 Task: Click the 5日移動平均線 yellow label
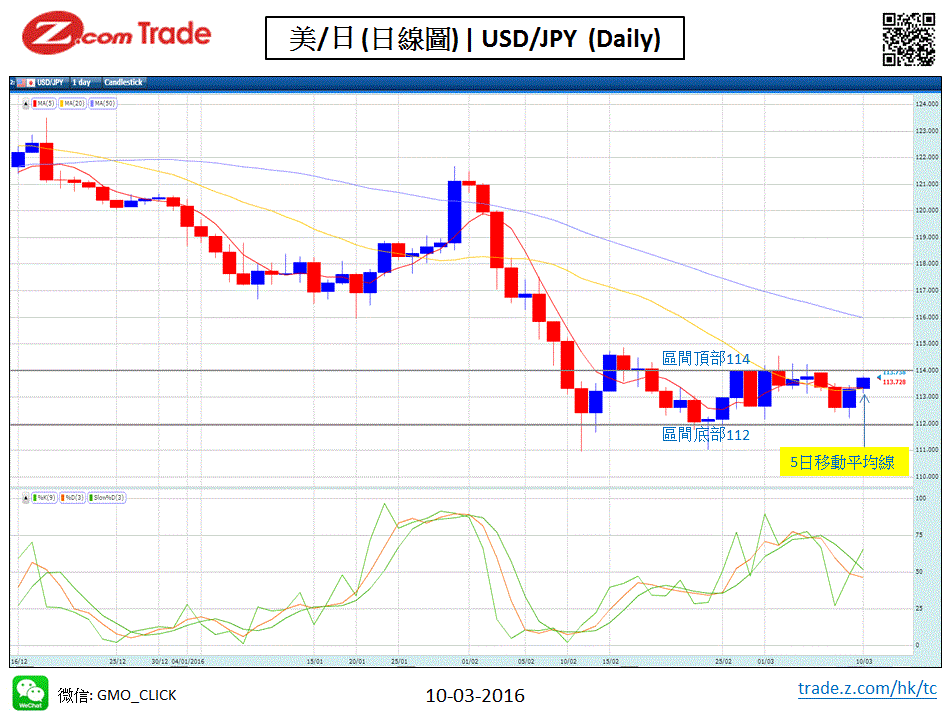click(x=843, y=463)
